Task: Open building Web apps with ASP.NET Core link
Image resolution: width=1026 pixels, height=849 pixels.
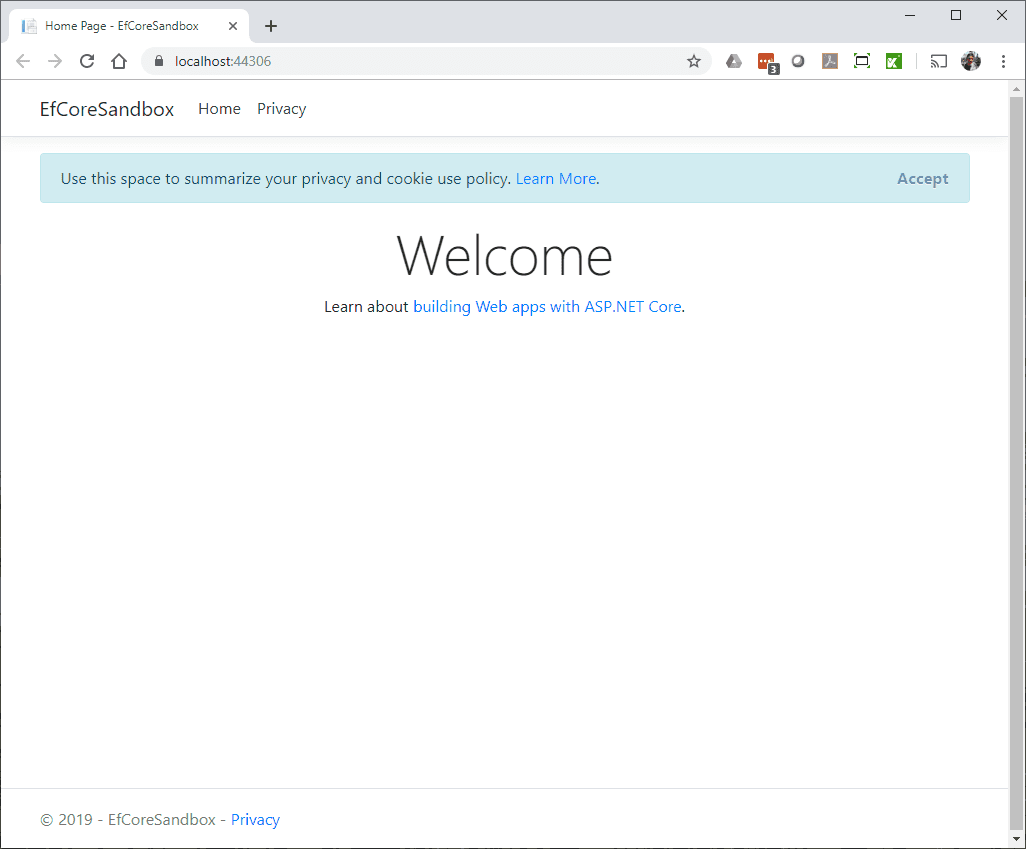Action: pyautogui.click(x=547, y=307)
